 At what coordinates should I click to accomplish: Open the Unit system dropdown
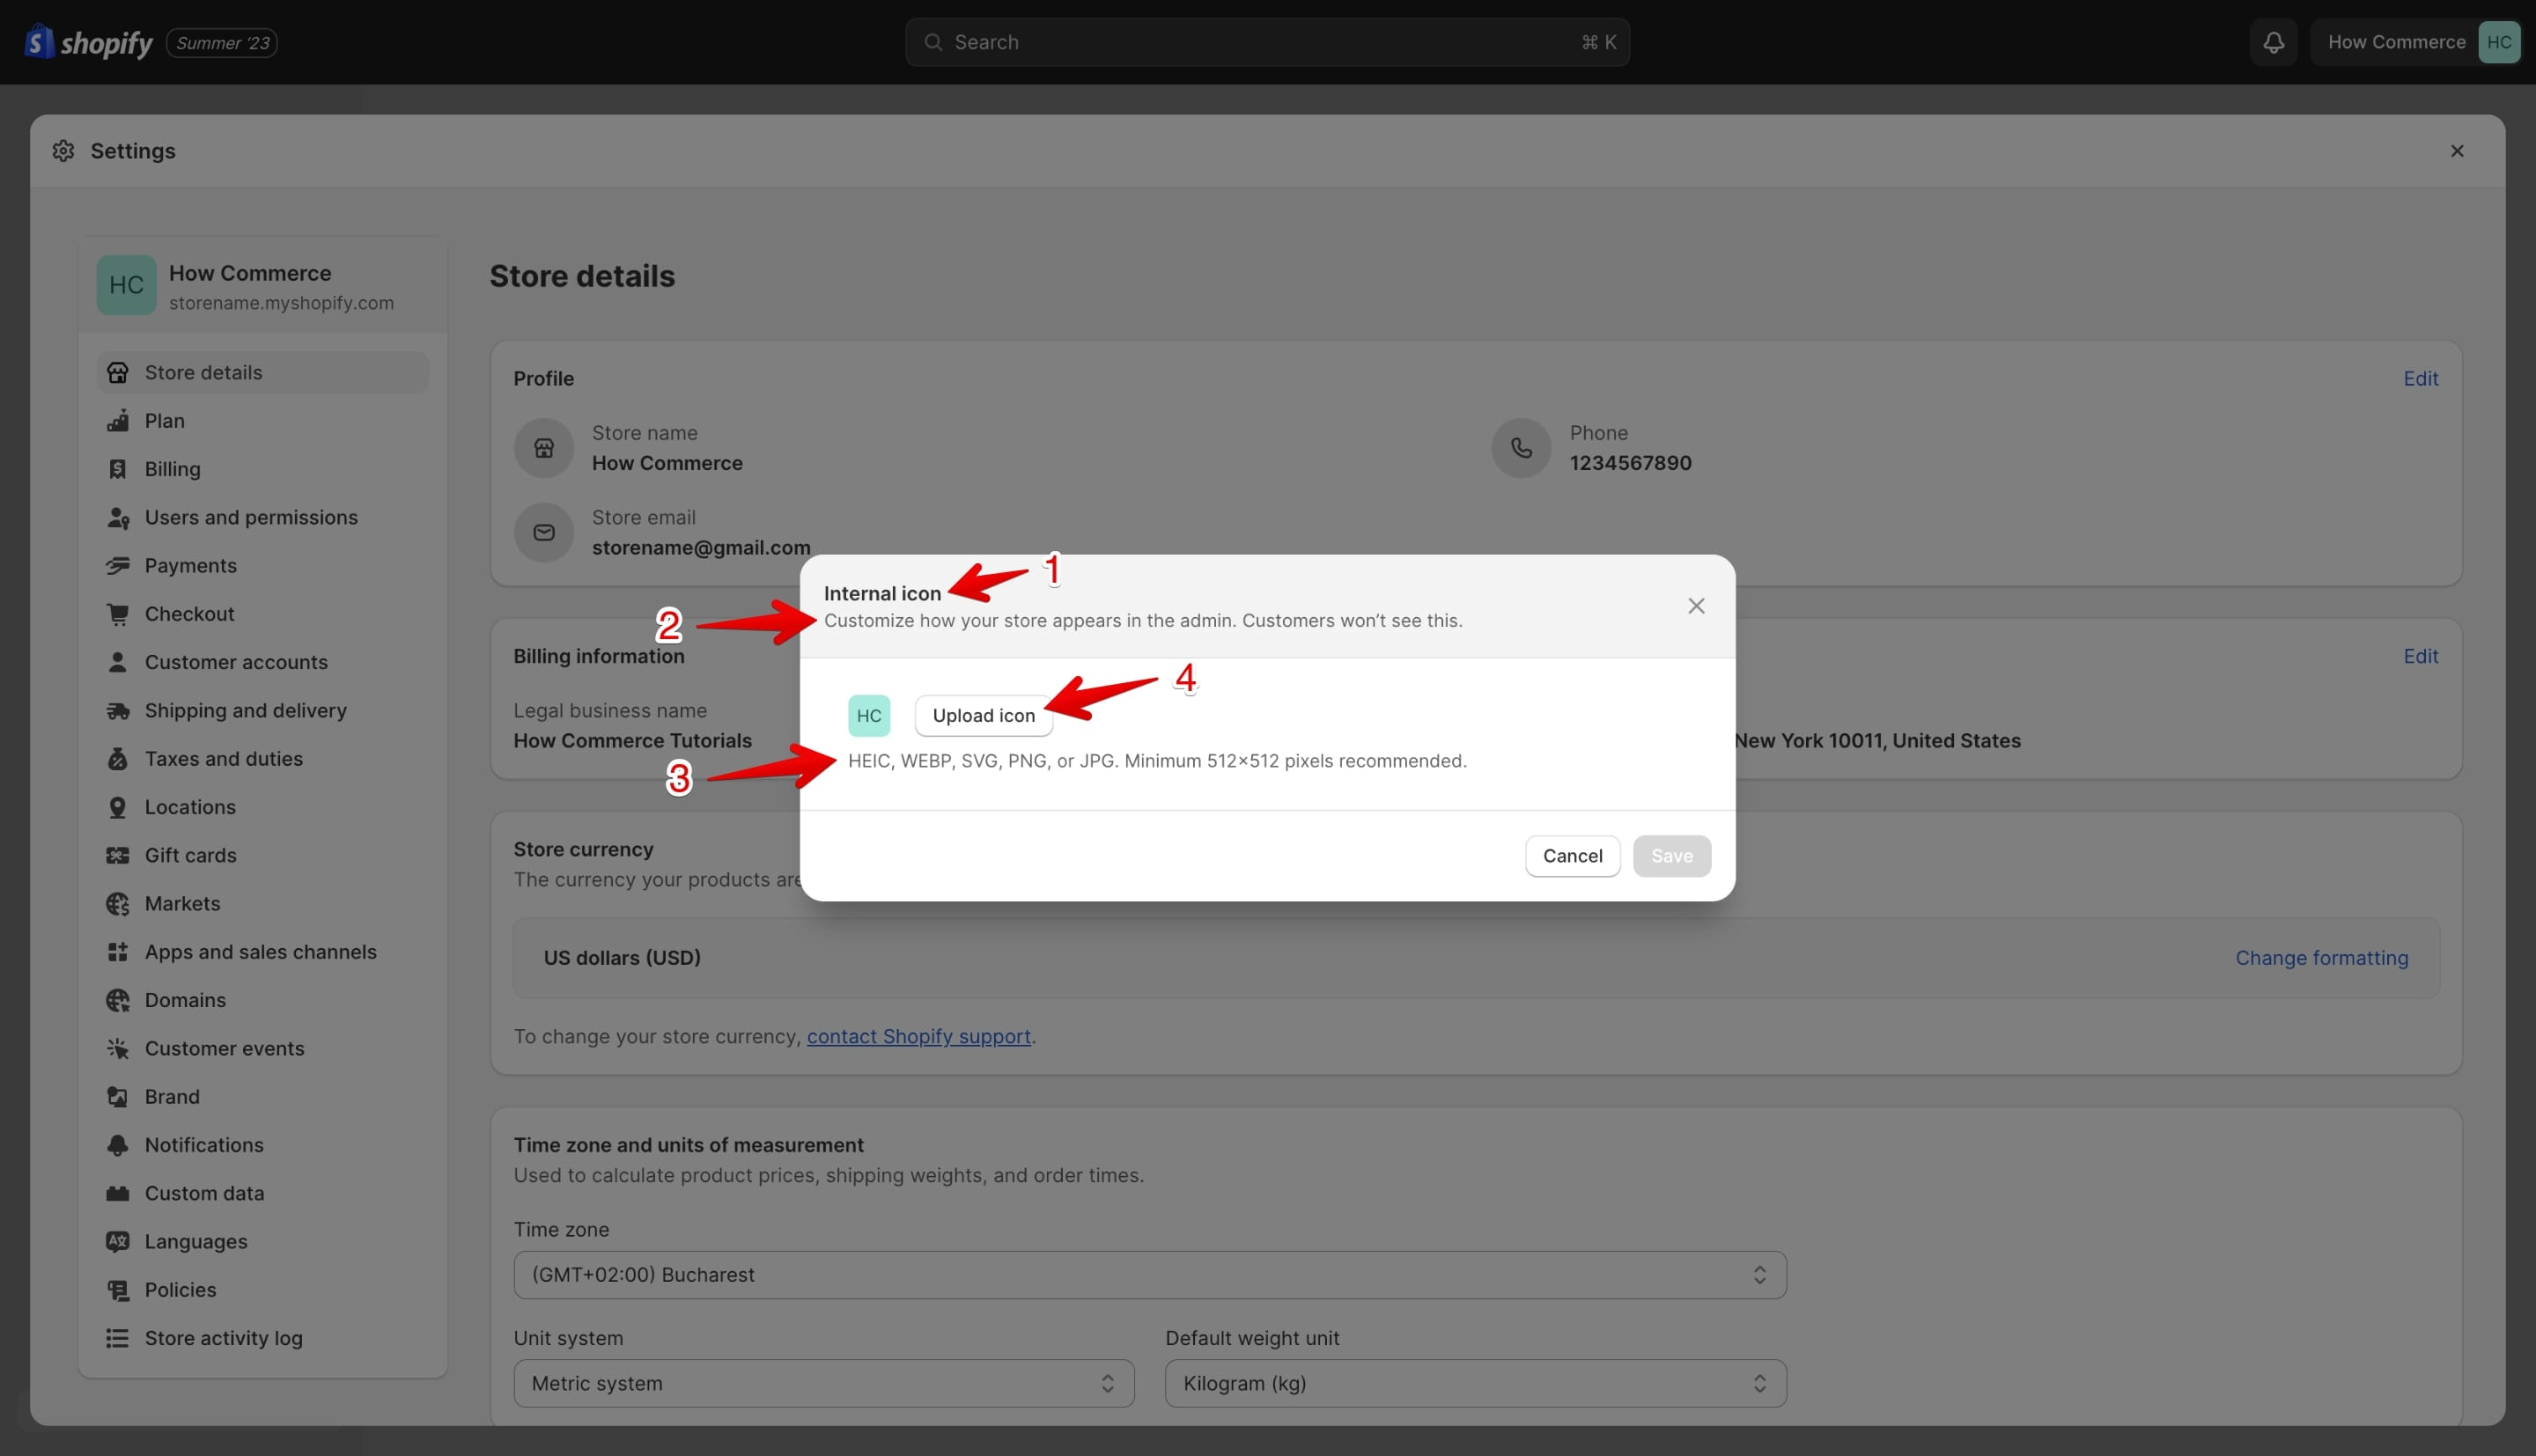point(823,1384)
